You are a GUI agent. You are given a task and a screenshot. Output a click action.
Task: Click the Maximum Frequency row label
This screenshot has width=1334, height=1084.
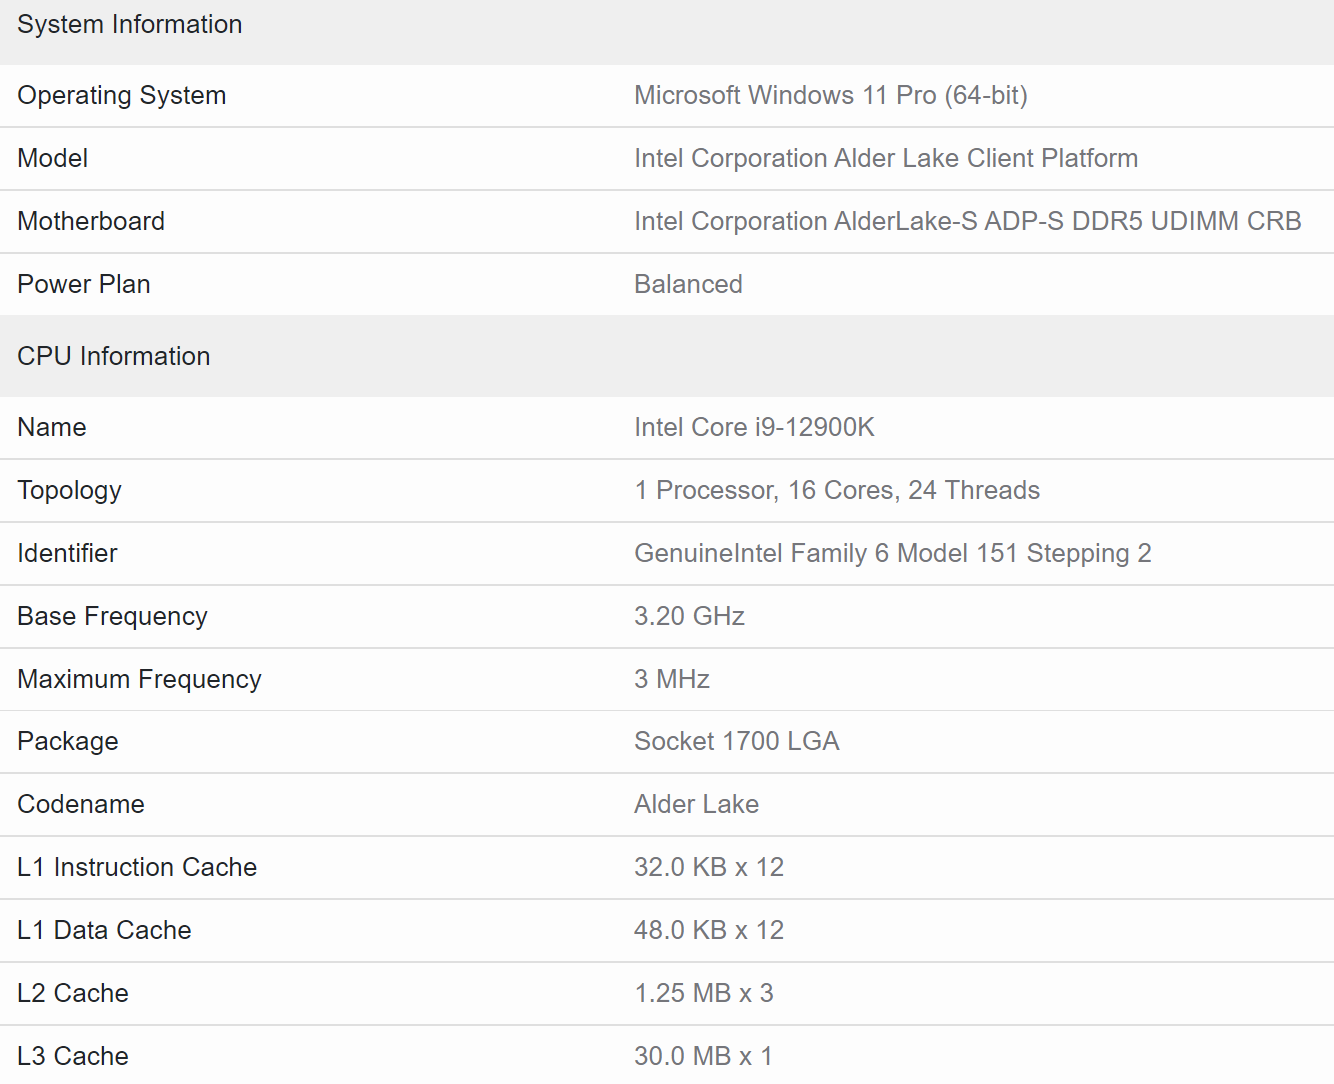[139, 679]
